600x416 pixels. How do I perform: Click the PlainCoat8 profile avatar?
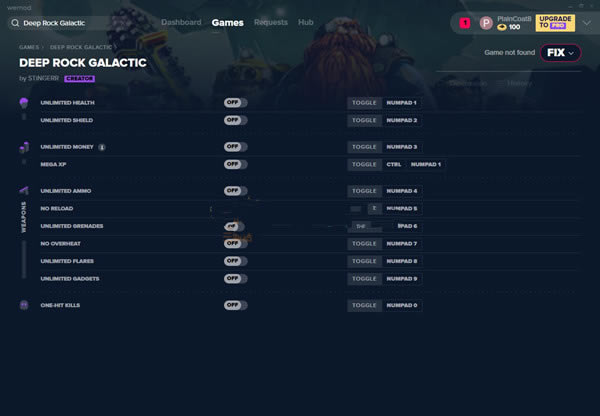point(486,22)
